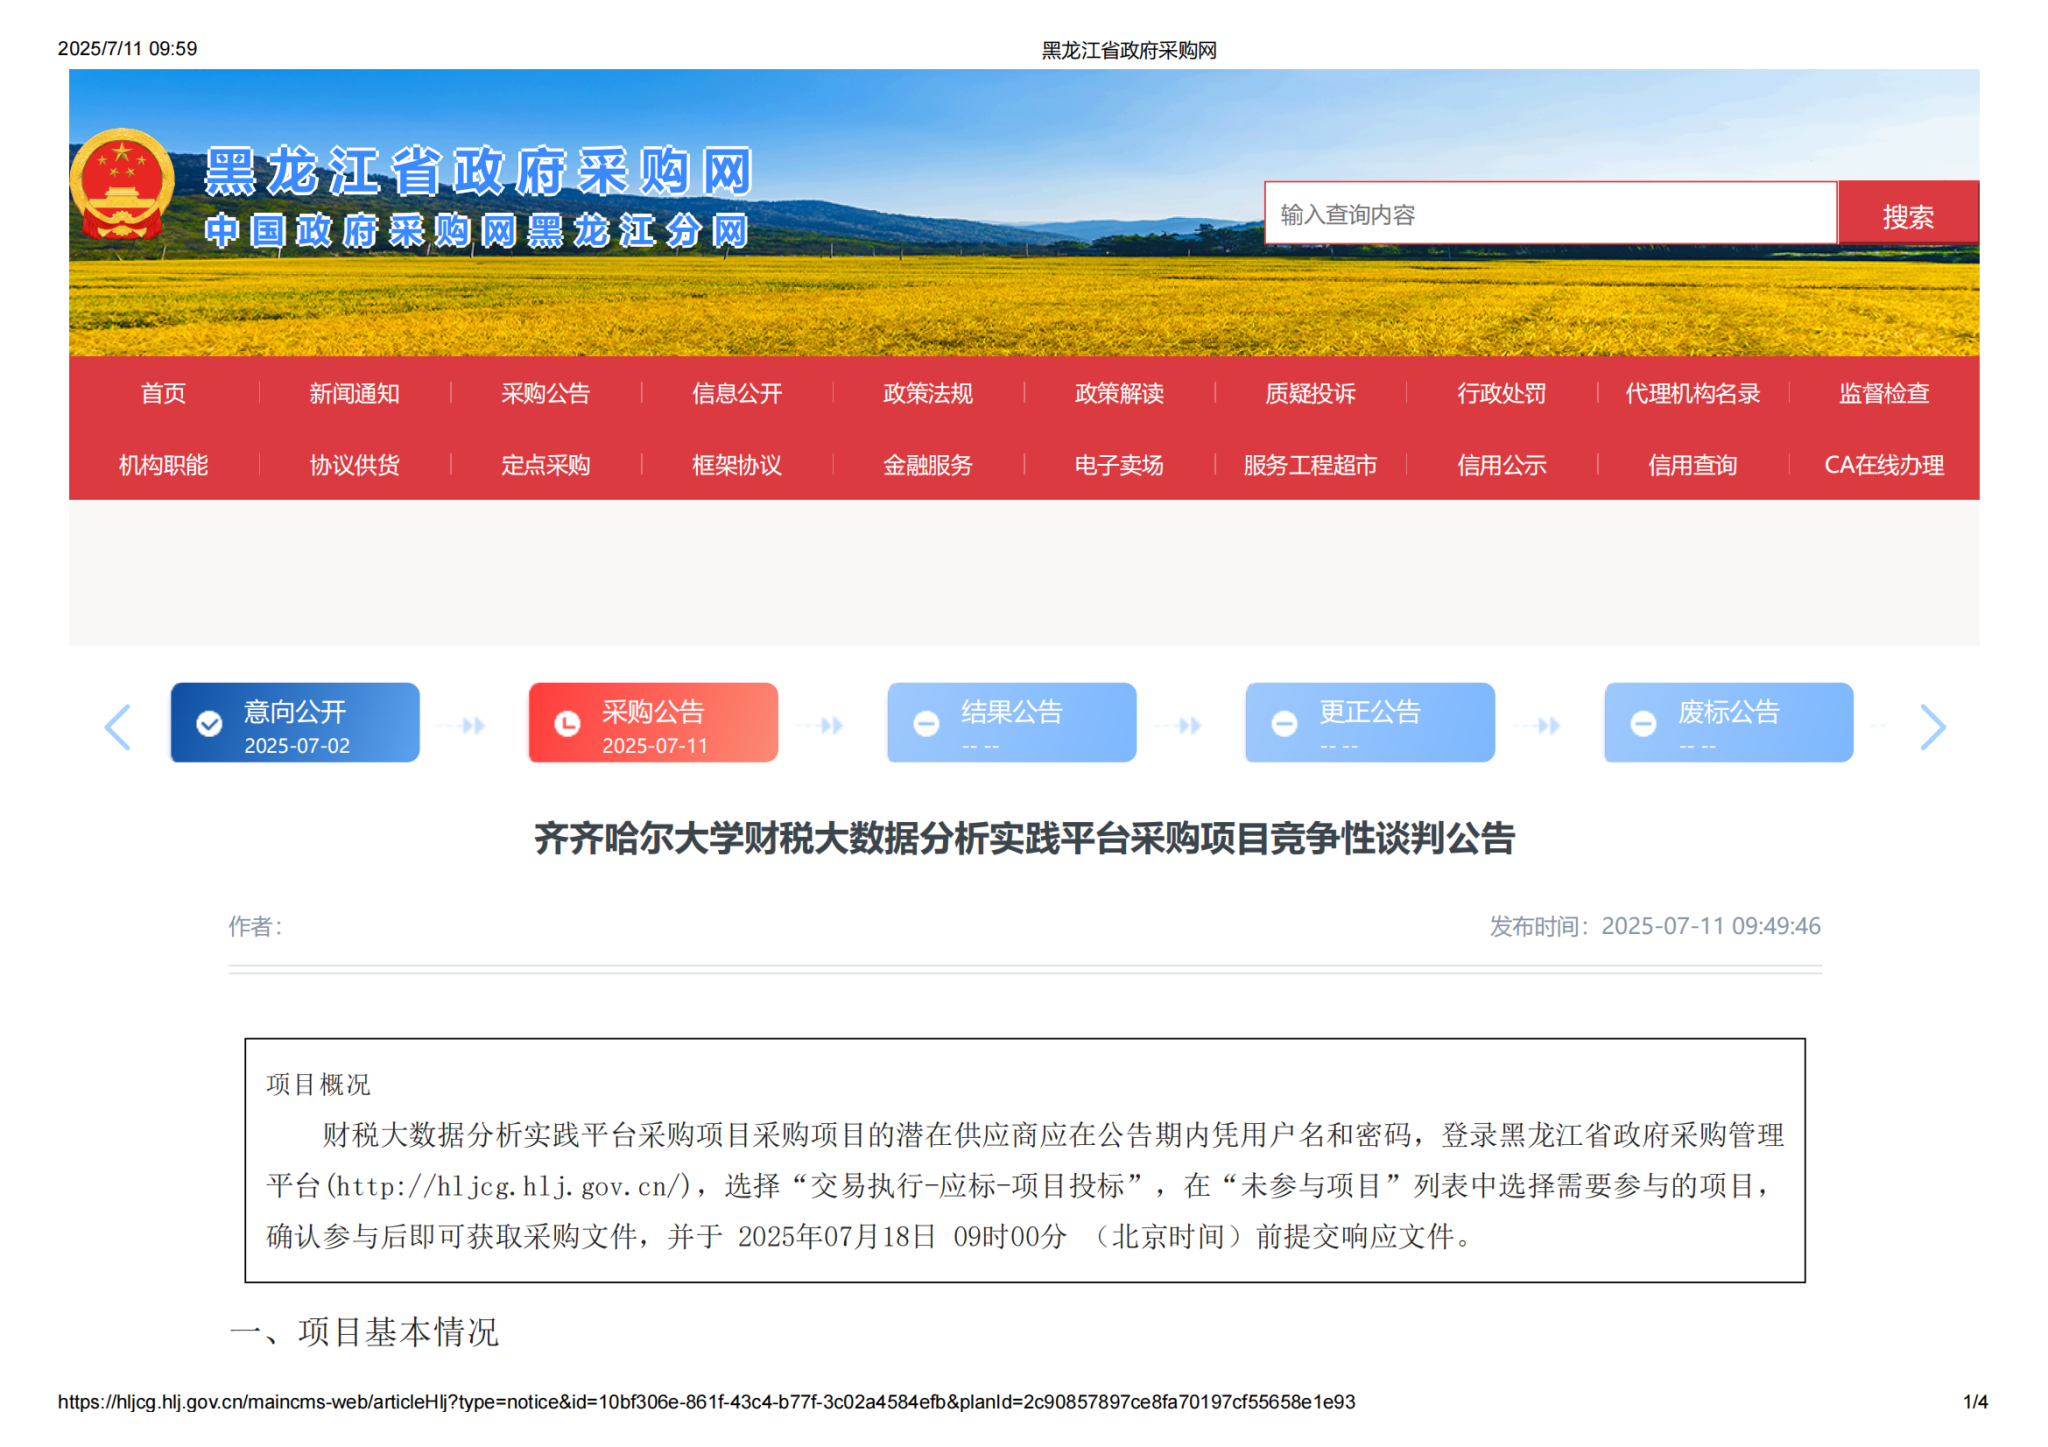Click the right arrow of process timeline
This screenshot has width=2048, height=1447.
[1932, 727]
